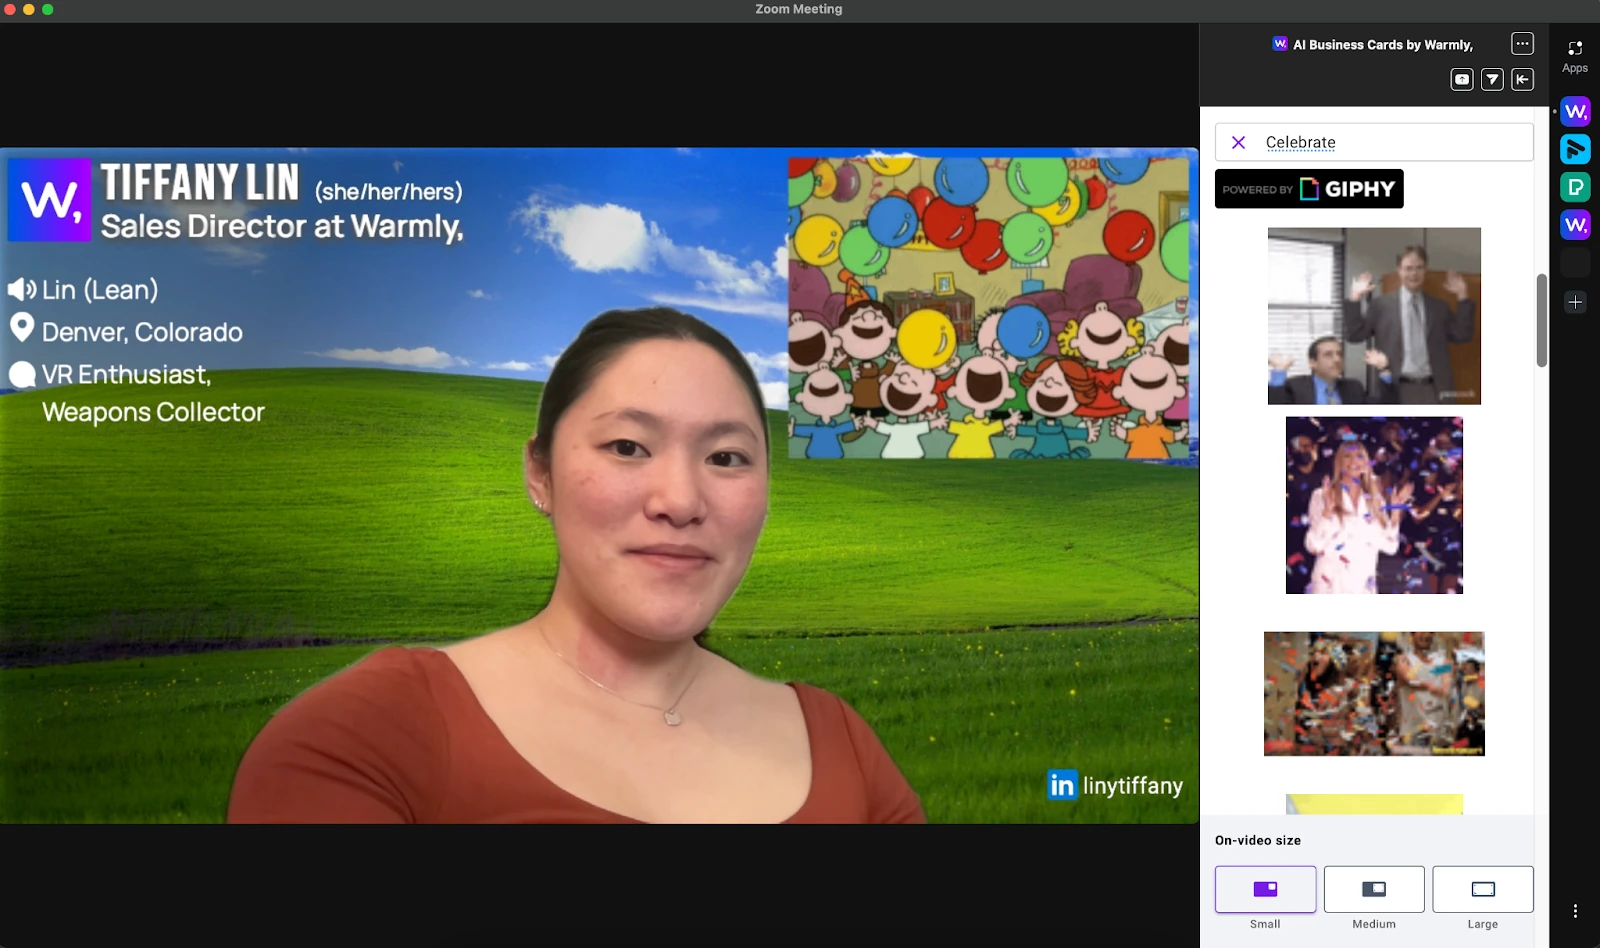Click in the Celebrate GIF search field
Screen dimensions: 1600x948
click(x=1374, y=142)
